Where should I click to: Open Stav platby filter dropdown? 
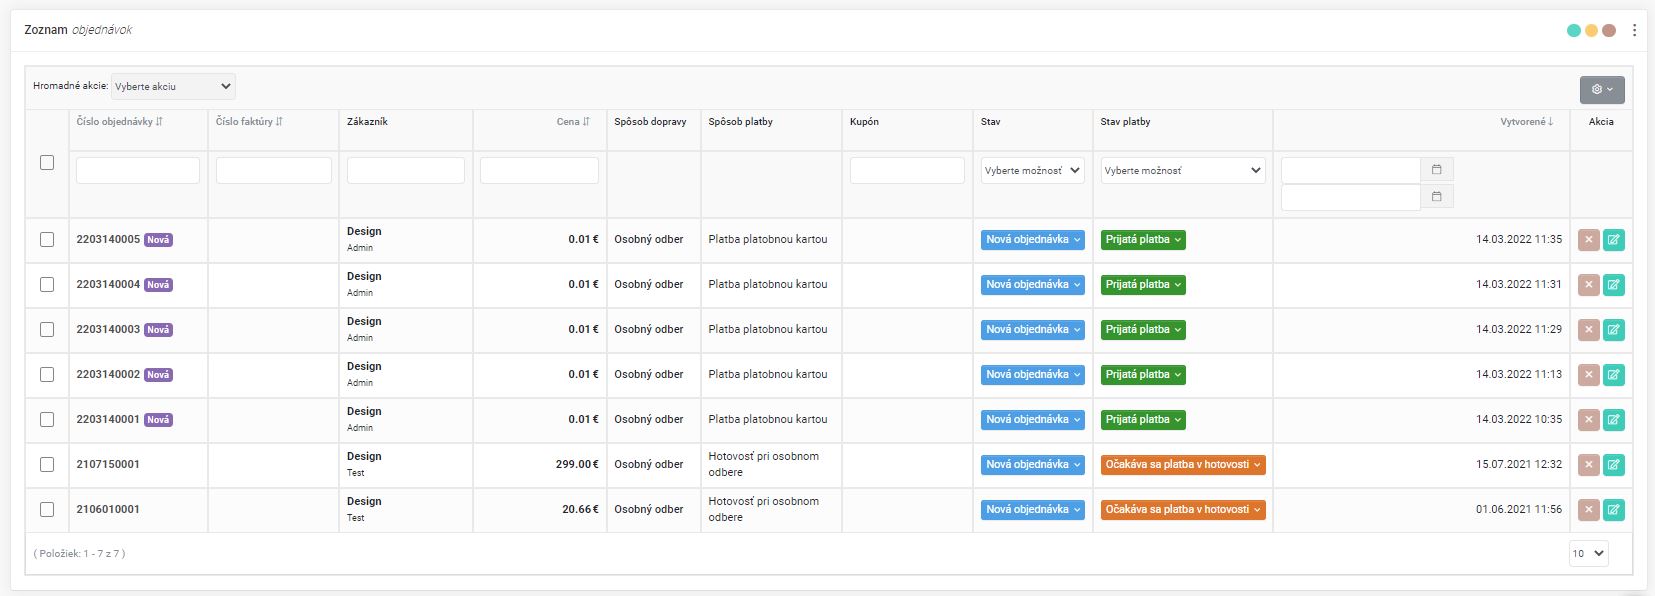click(1182, 170)
